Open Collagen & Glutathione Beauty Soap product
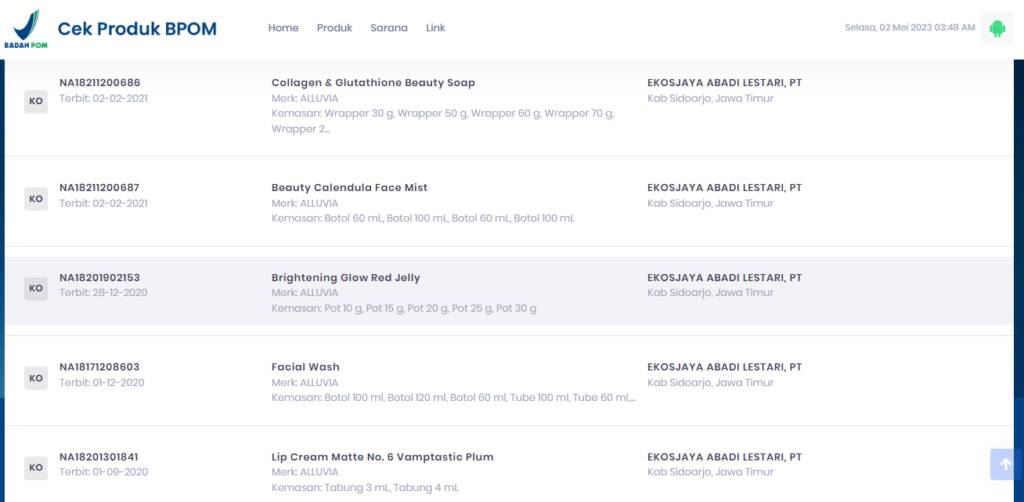This screenshot has width=1024, height=502. [x=373, y=83]
